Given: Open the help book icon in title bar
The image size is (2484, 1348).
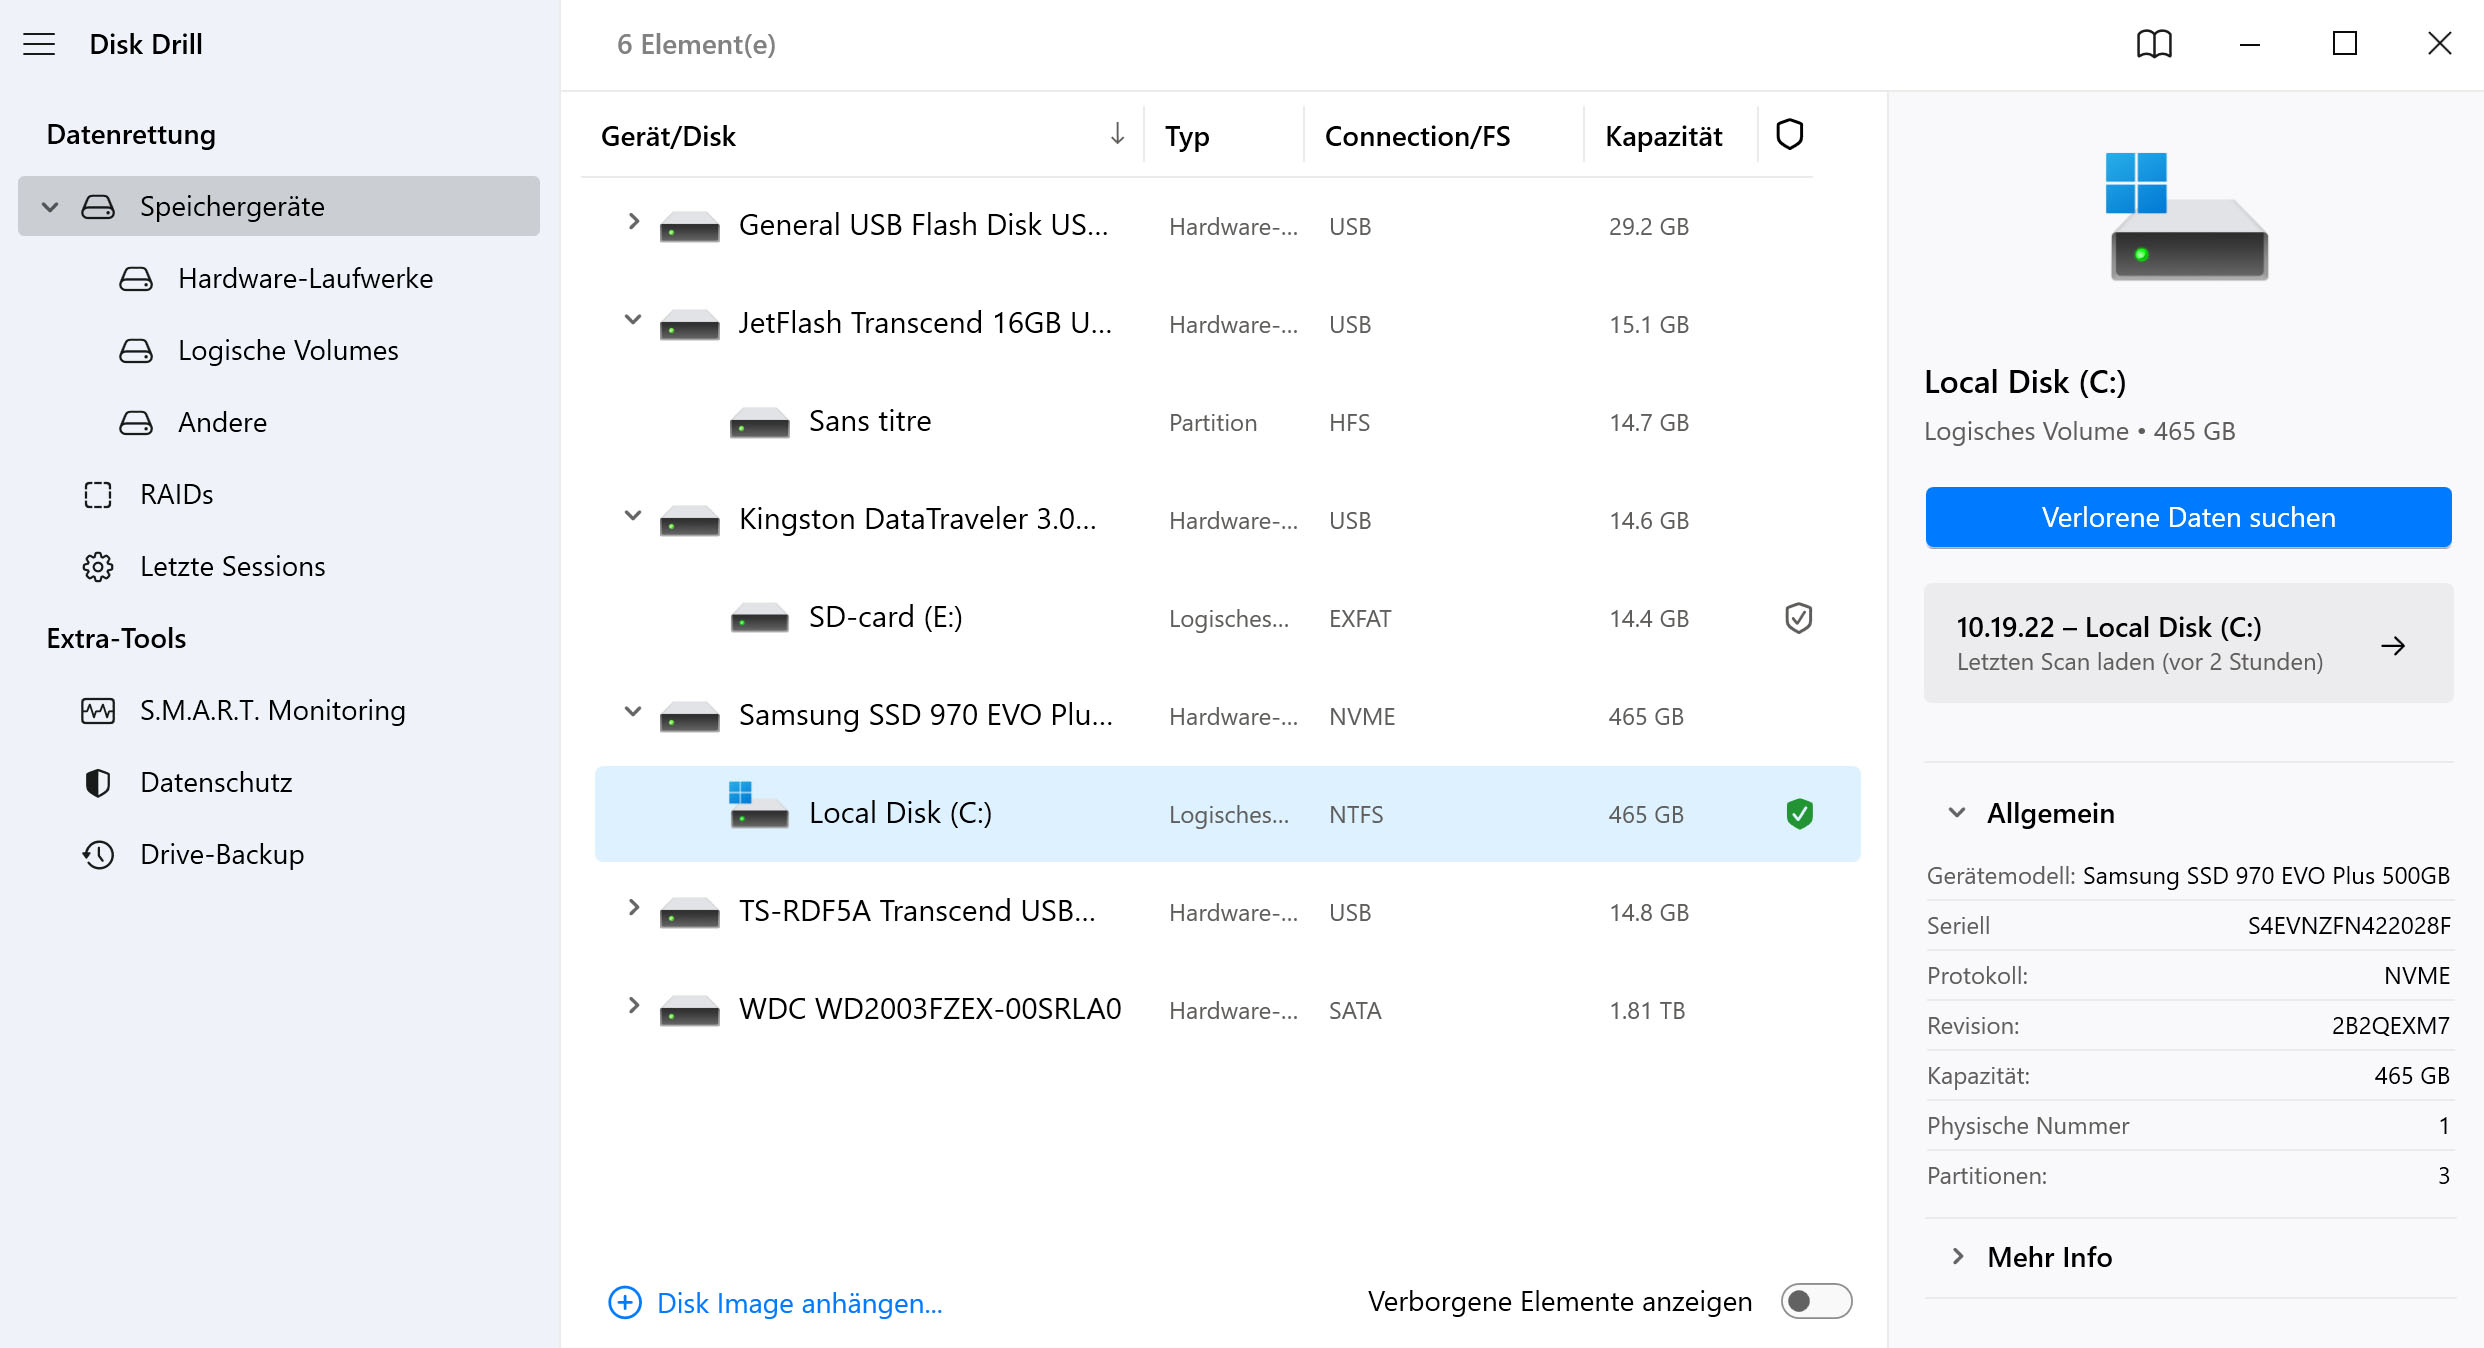Looking at the screenshot, I should pos(2154,44).
